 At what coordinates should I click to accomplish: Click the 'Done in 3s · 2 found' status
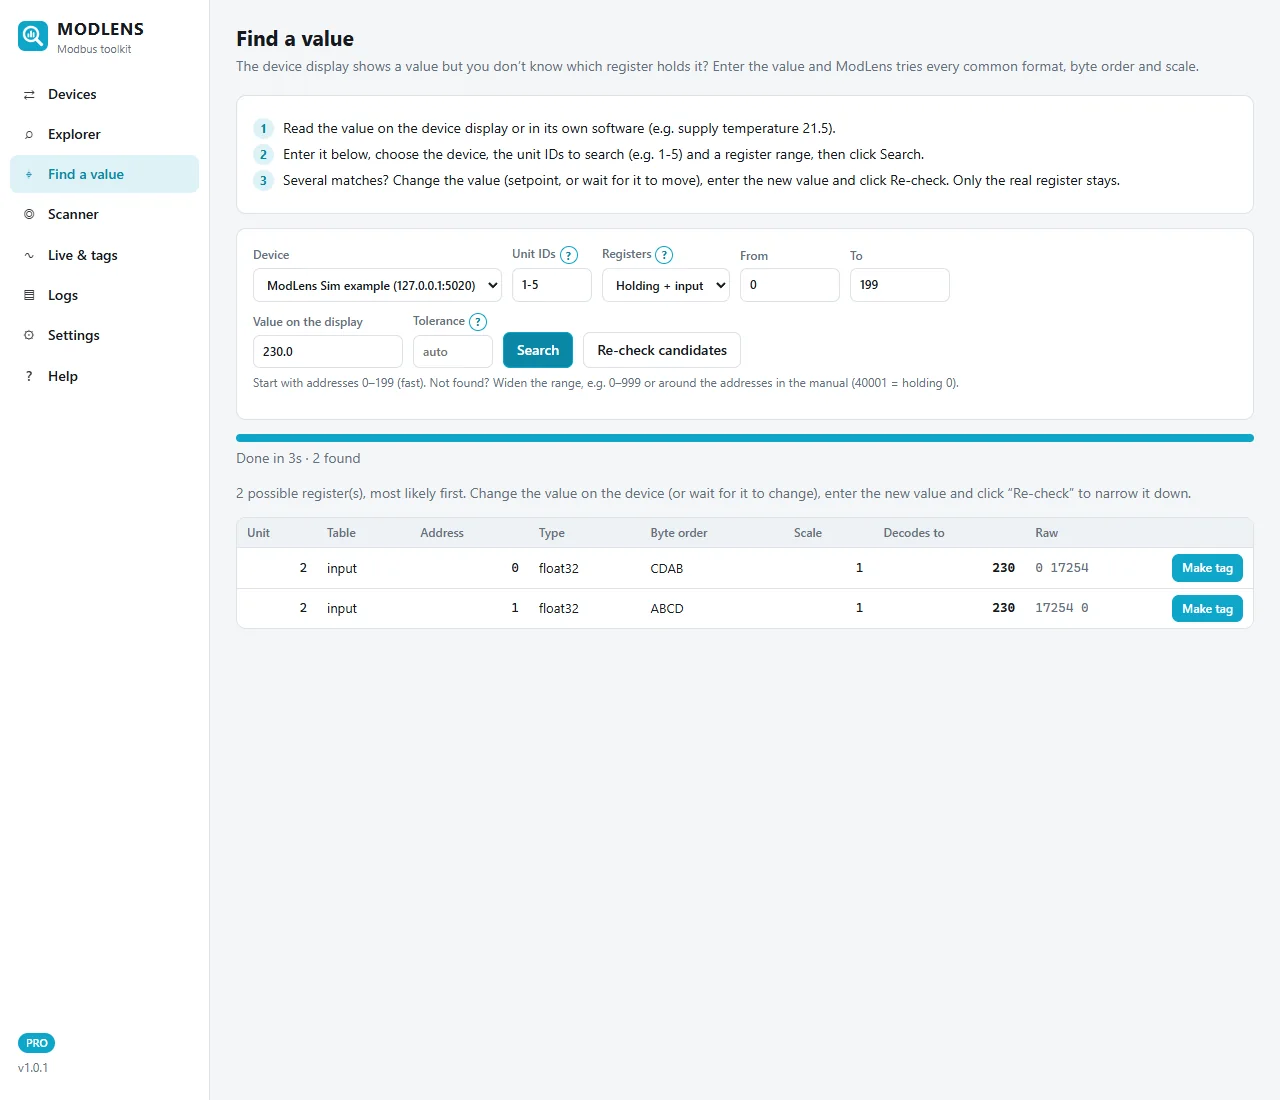(298, 458)
